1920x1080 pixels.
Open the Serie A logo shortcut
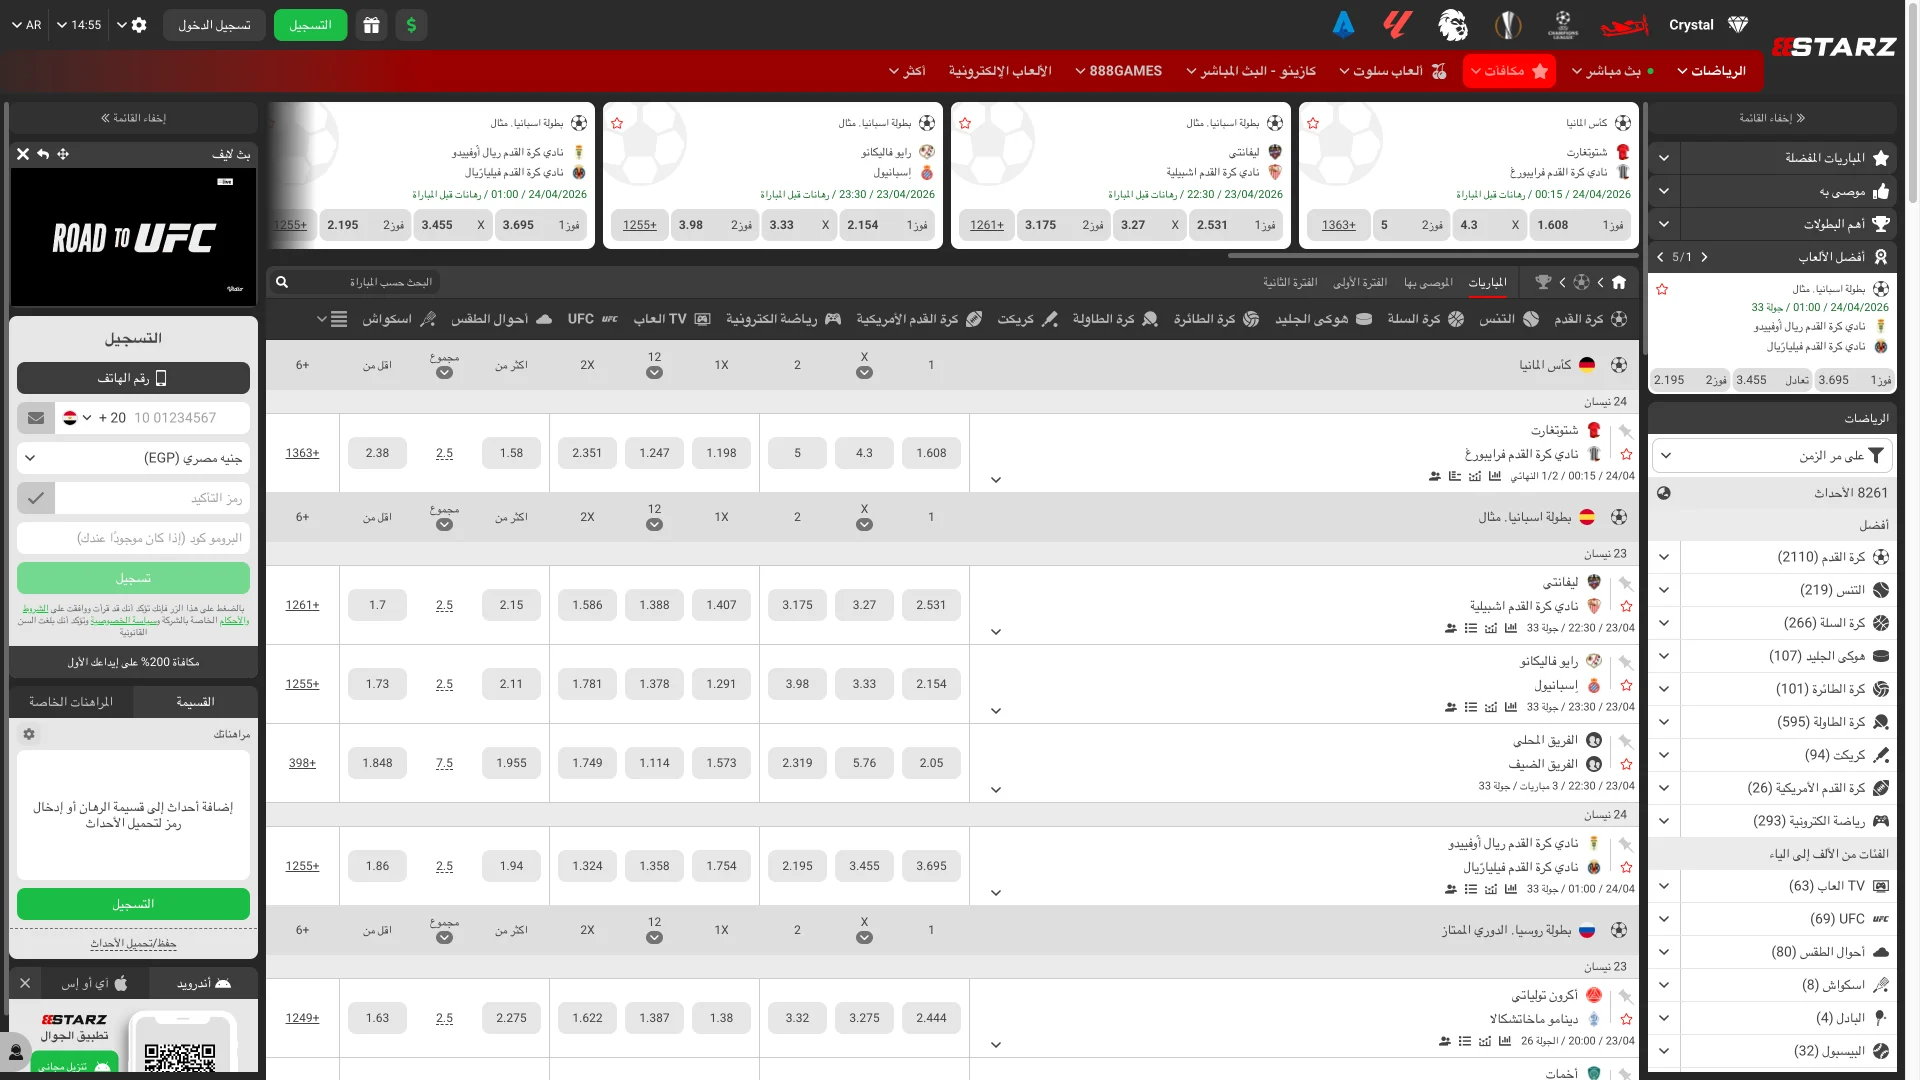[x=1343, y=25]
